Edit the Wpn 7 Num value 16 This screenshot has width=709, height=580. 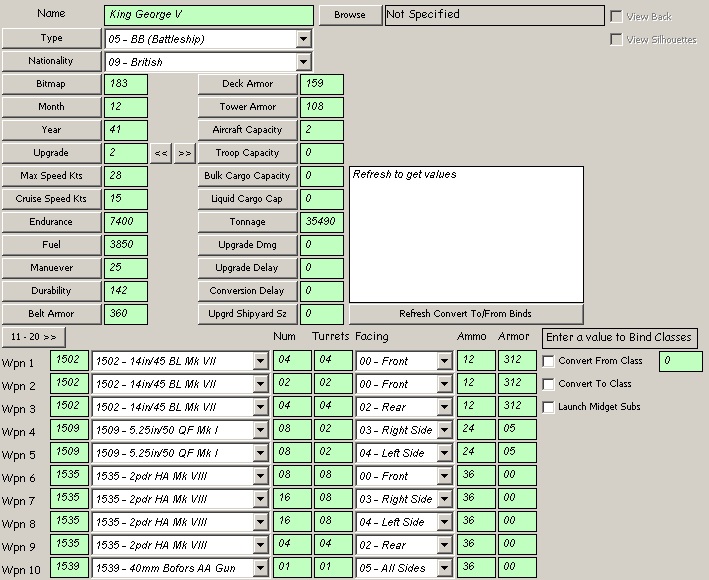pyautogui.click(x=292, y=498)
